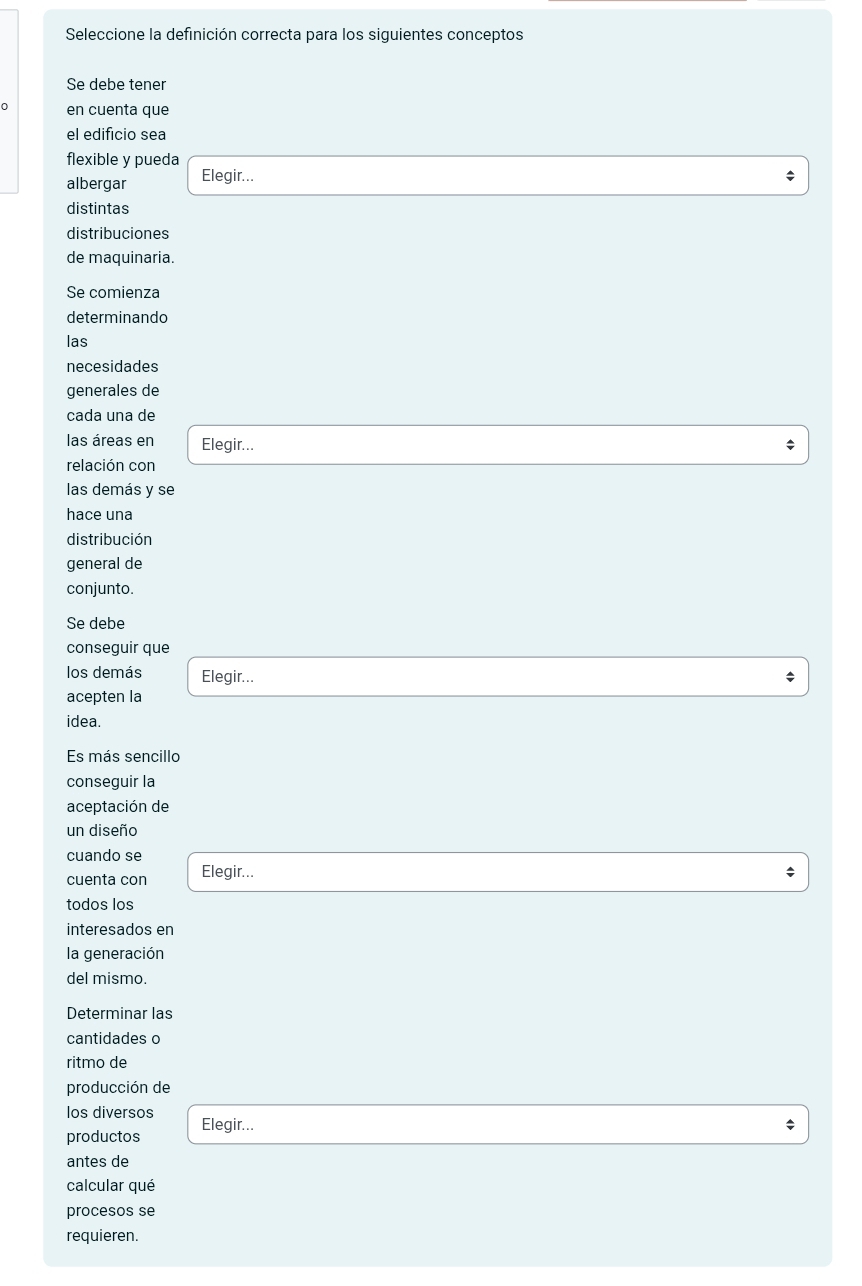Image resolution: width=862 pixels, height=1286 pixels.
Task: Click the arrow icon on the first Elegir dropdown
Action: (790, 176)
